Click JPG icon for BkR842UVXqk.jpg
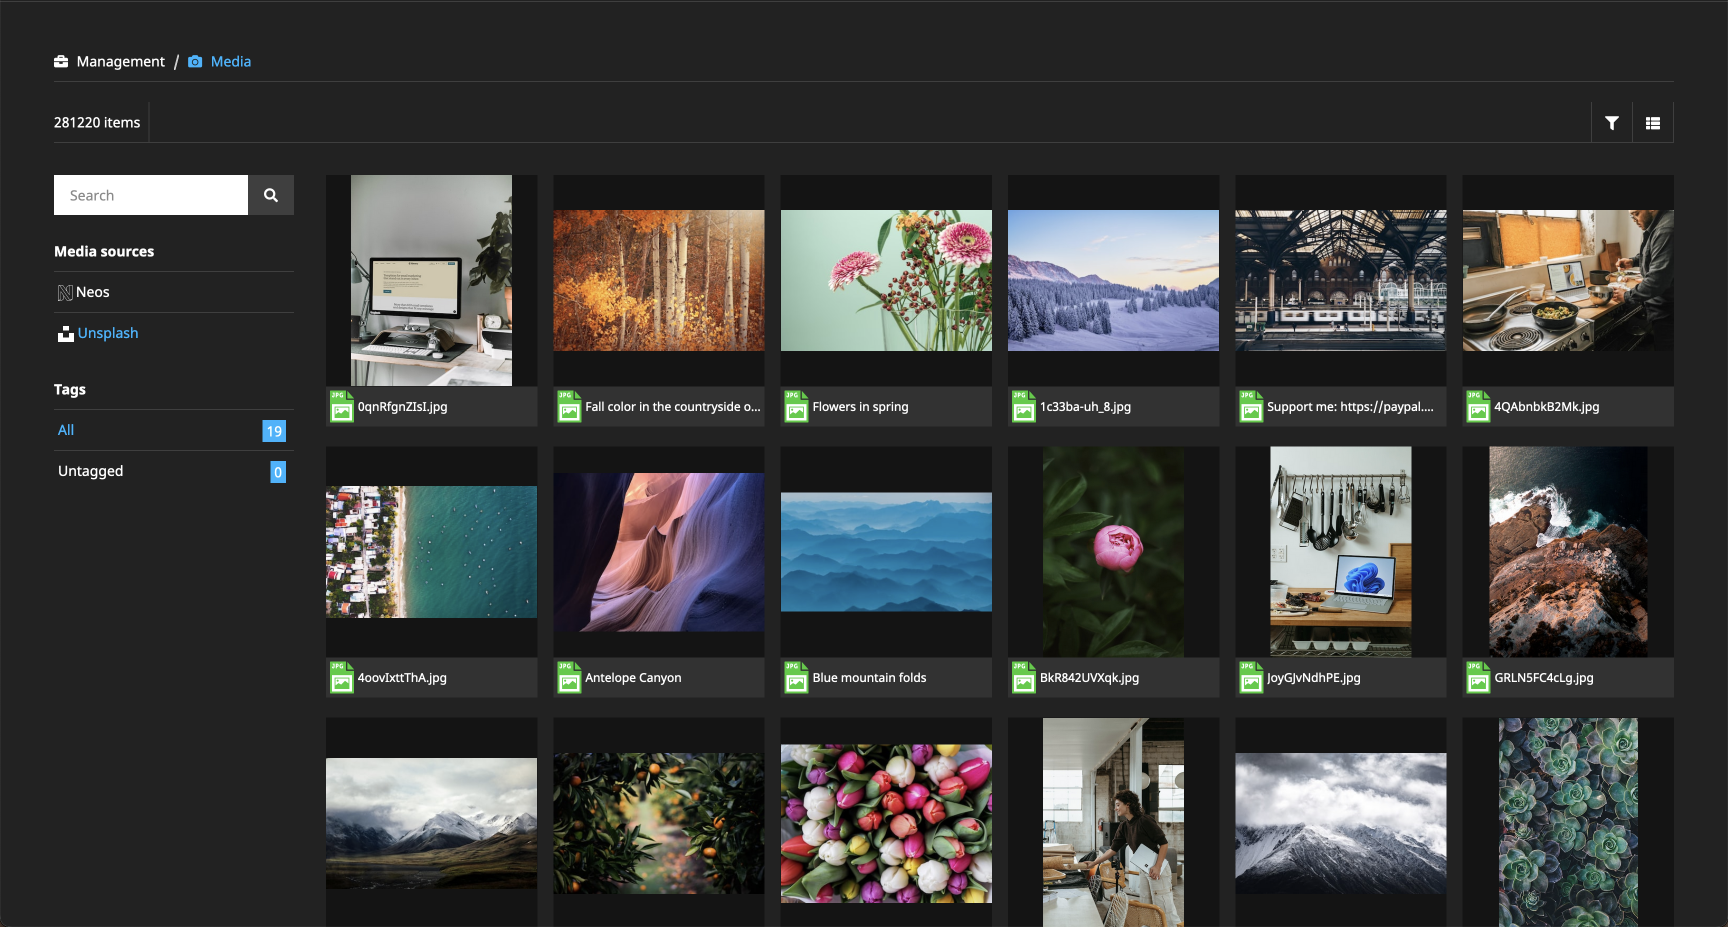The image size is (1728, 927). click(x=1023, y=678)
